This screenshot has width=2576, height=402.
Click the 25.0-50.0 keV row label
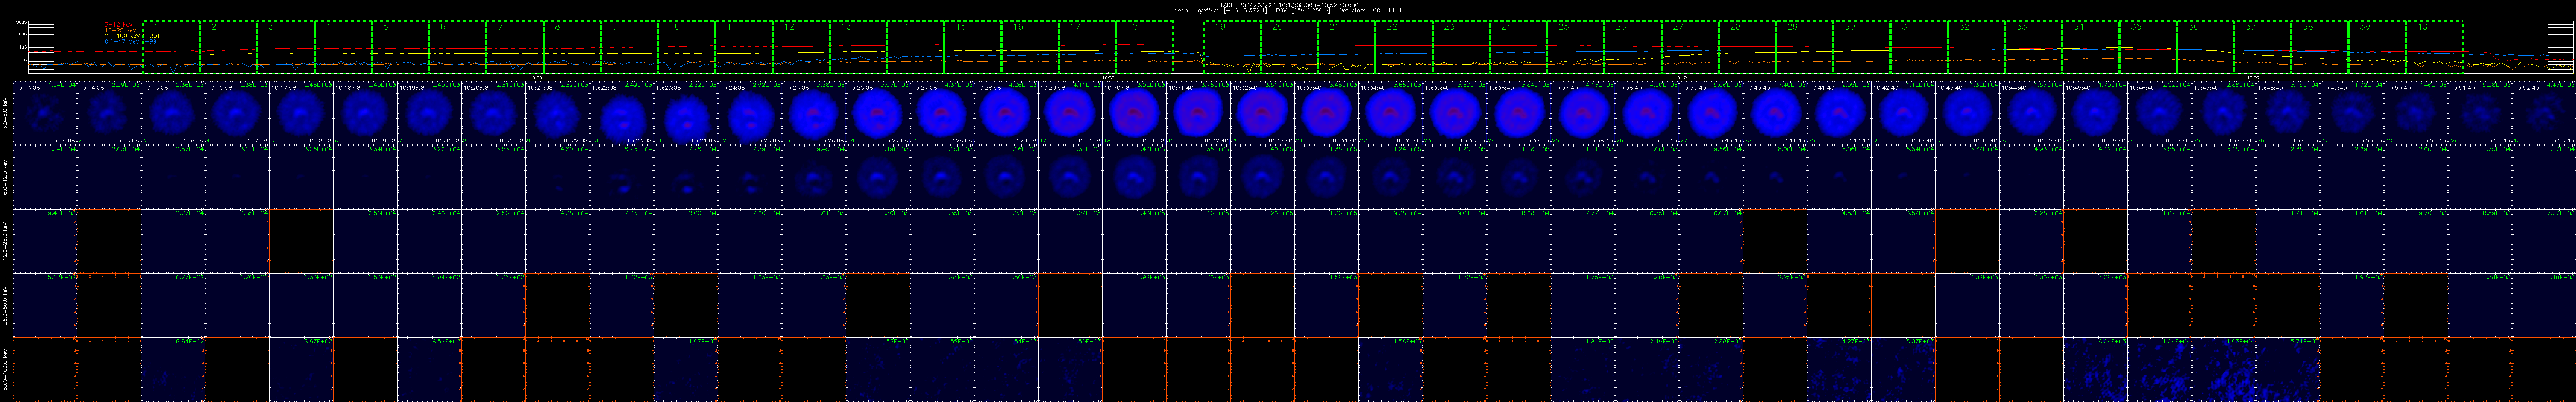(5, 305)
